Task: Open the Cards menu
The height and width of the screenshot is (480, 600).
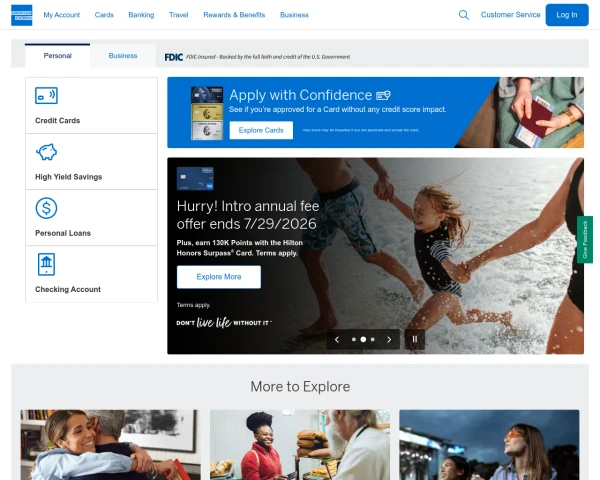Action: point(104,15)
